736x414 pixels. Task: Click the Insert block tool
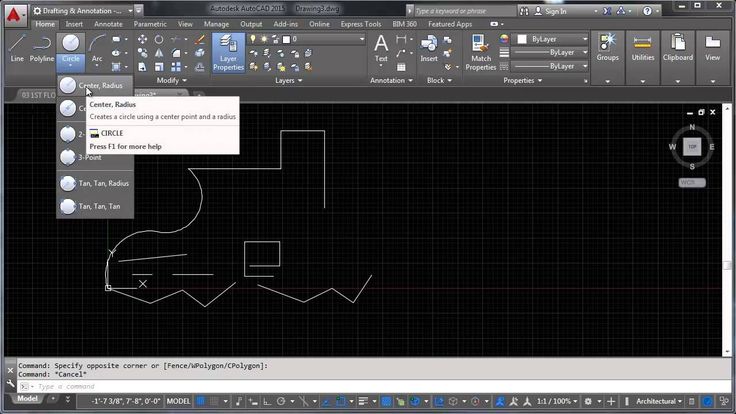point(429,49)
